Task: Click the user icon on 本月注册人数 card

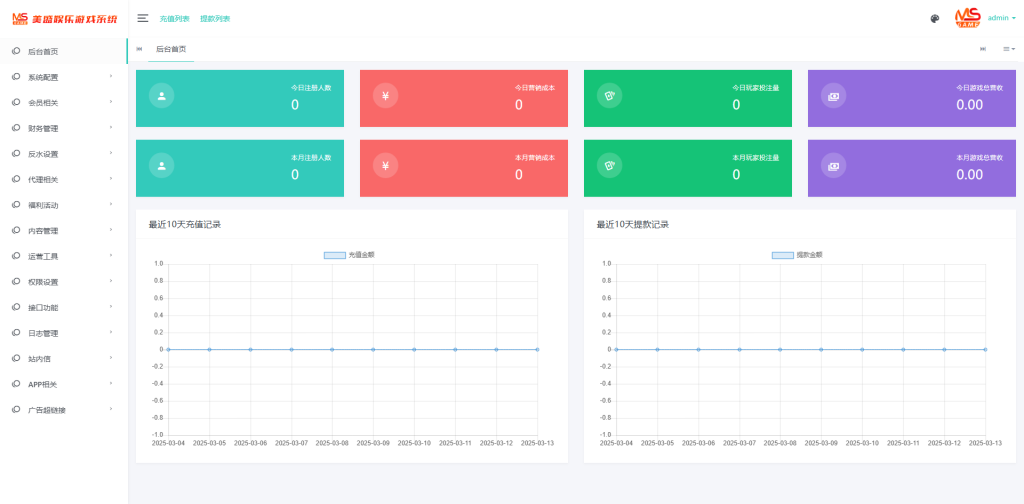Action: 161,166
